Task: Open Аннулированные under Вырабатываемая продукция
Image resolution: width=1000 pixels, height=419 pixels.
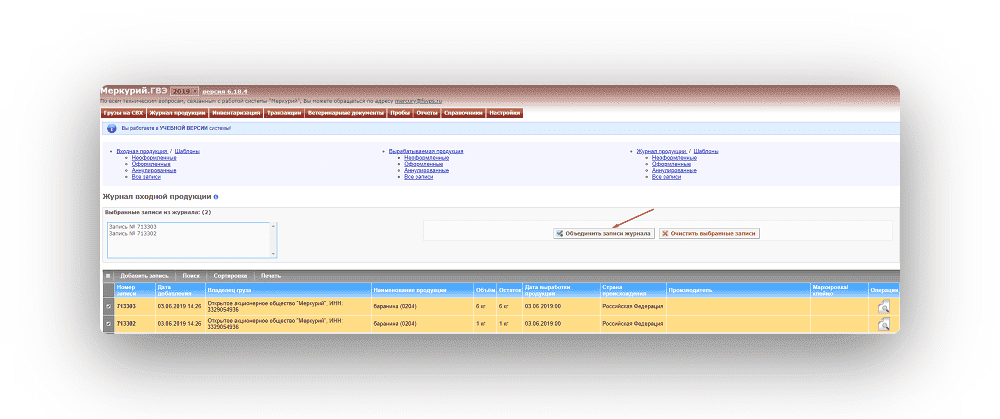Action: [x=427, y=170]
